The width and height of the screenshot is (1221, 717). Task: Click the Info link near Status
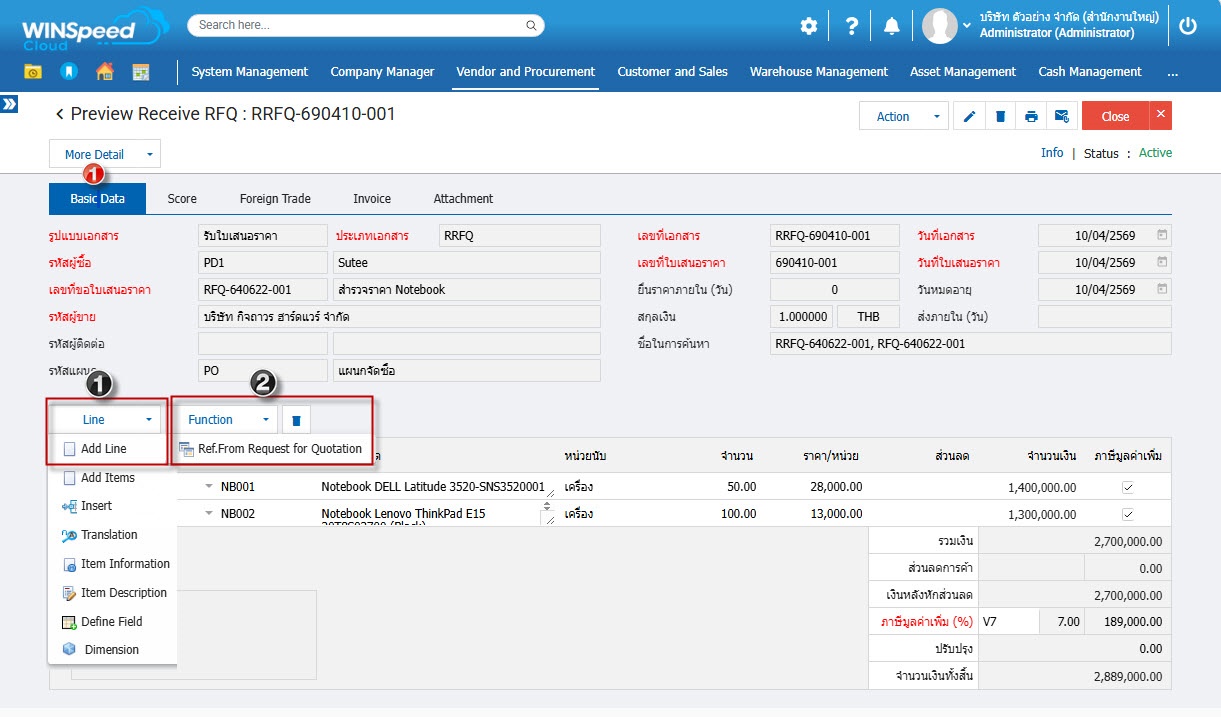pos(1052,153)
